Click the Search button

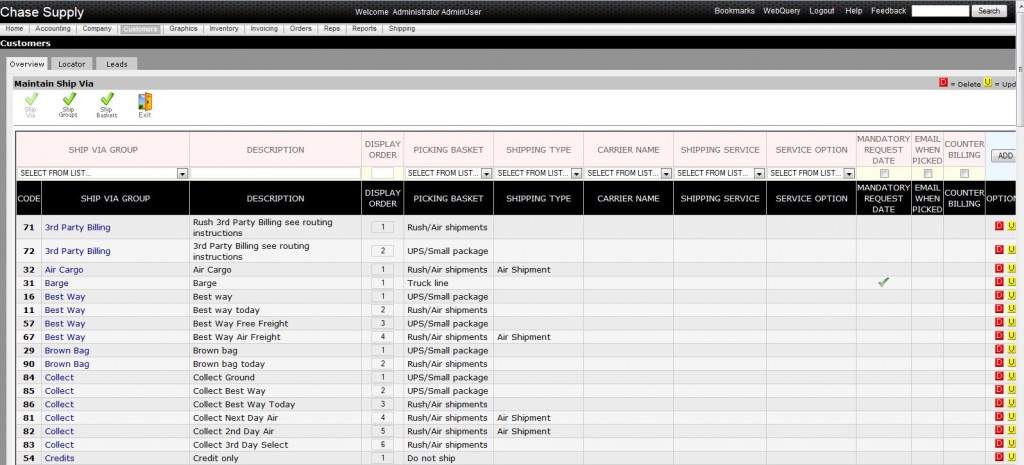[989, 11]
